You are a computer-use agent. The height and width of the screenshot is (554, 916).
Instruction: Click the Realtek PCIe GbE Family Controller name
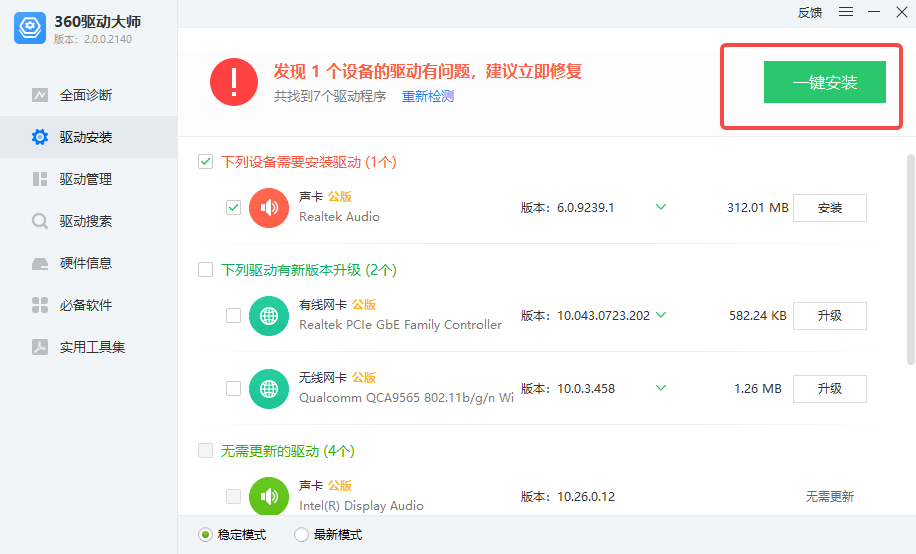coord(401,325)
